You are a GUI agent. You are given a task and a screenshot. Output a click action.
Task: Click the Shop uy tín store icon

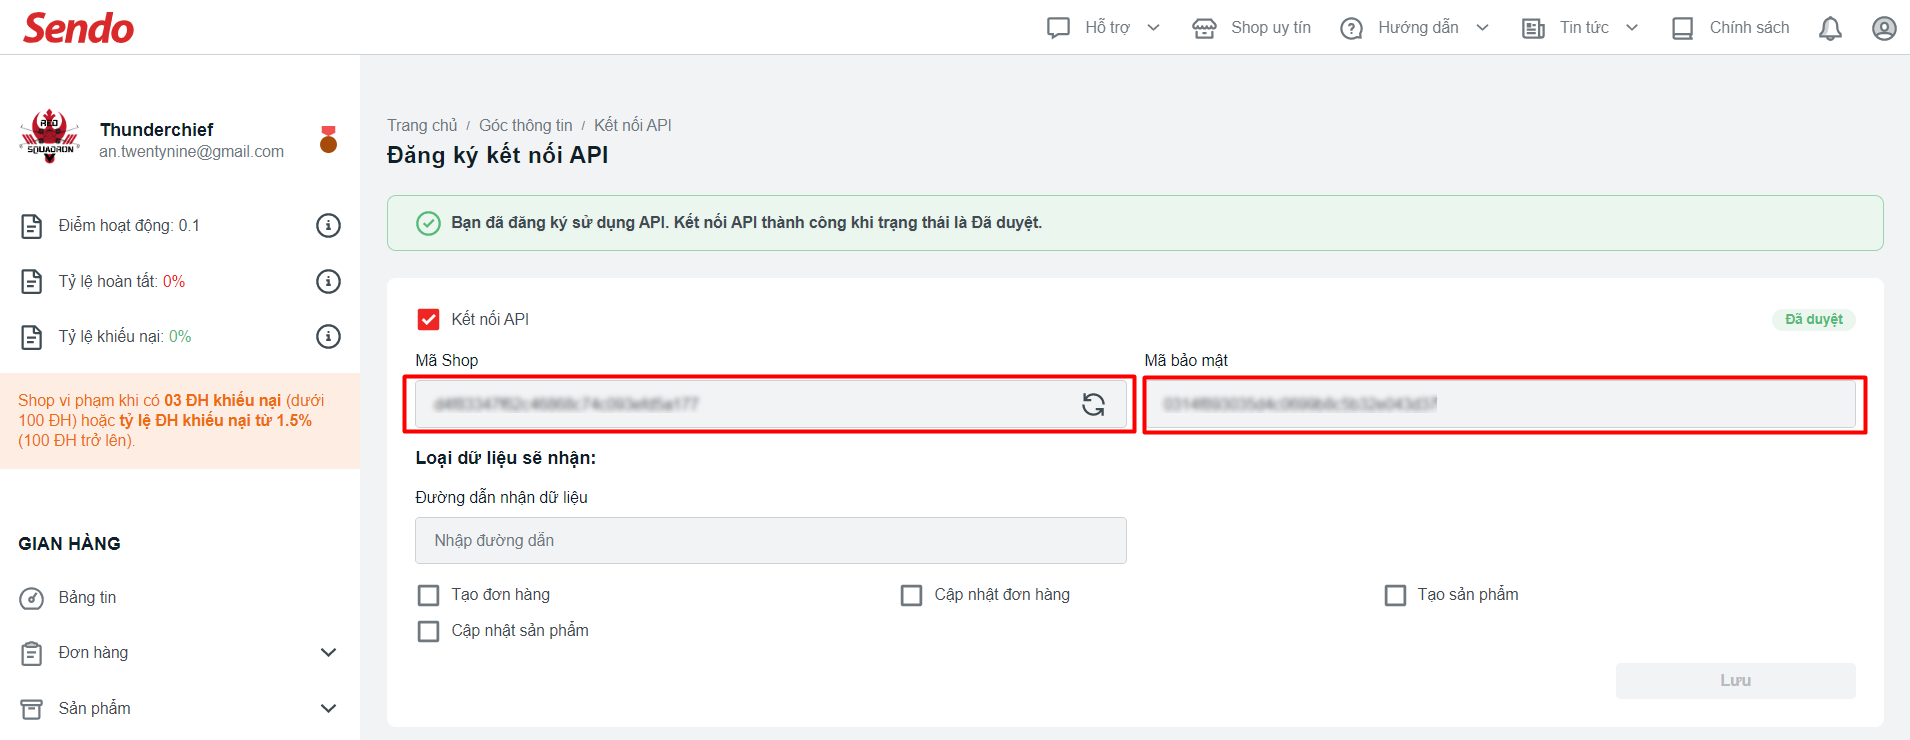click(x=1204, y=28)
